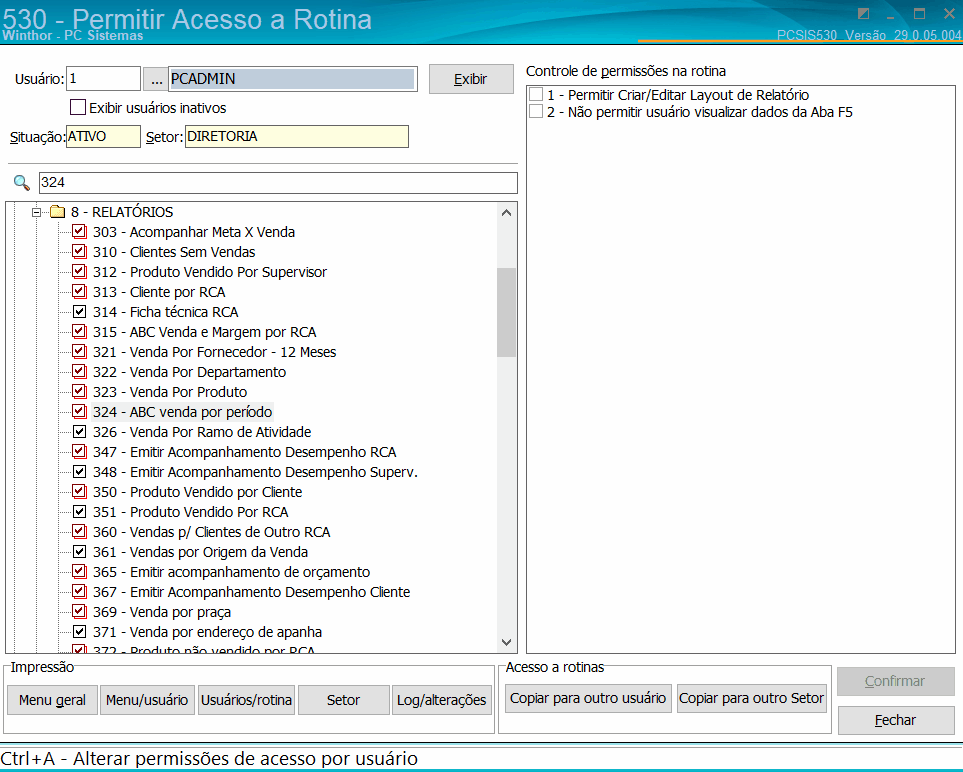This screenshot has width=963, height=772.
Task: Click the Usuário code input field
Action: tap(103, 79)
